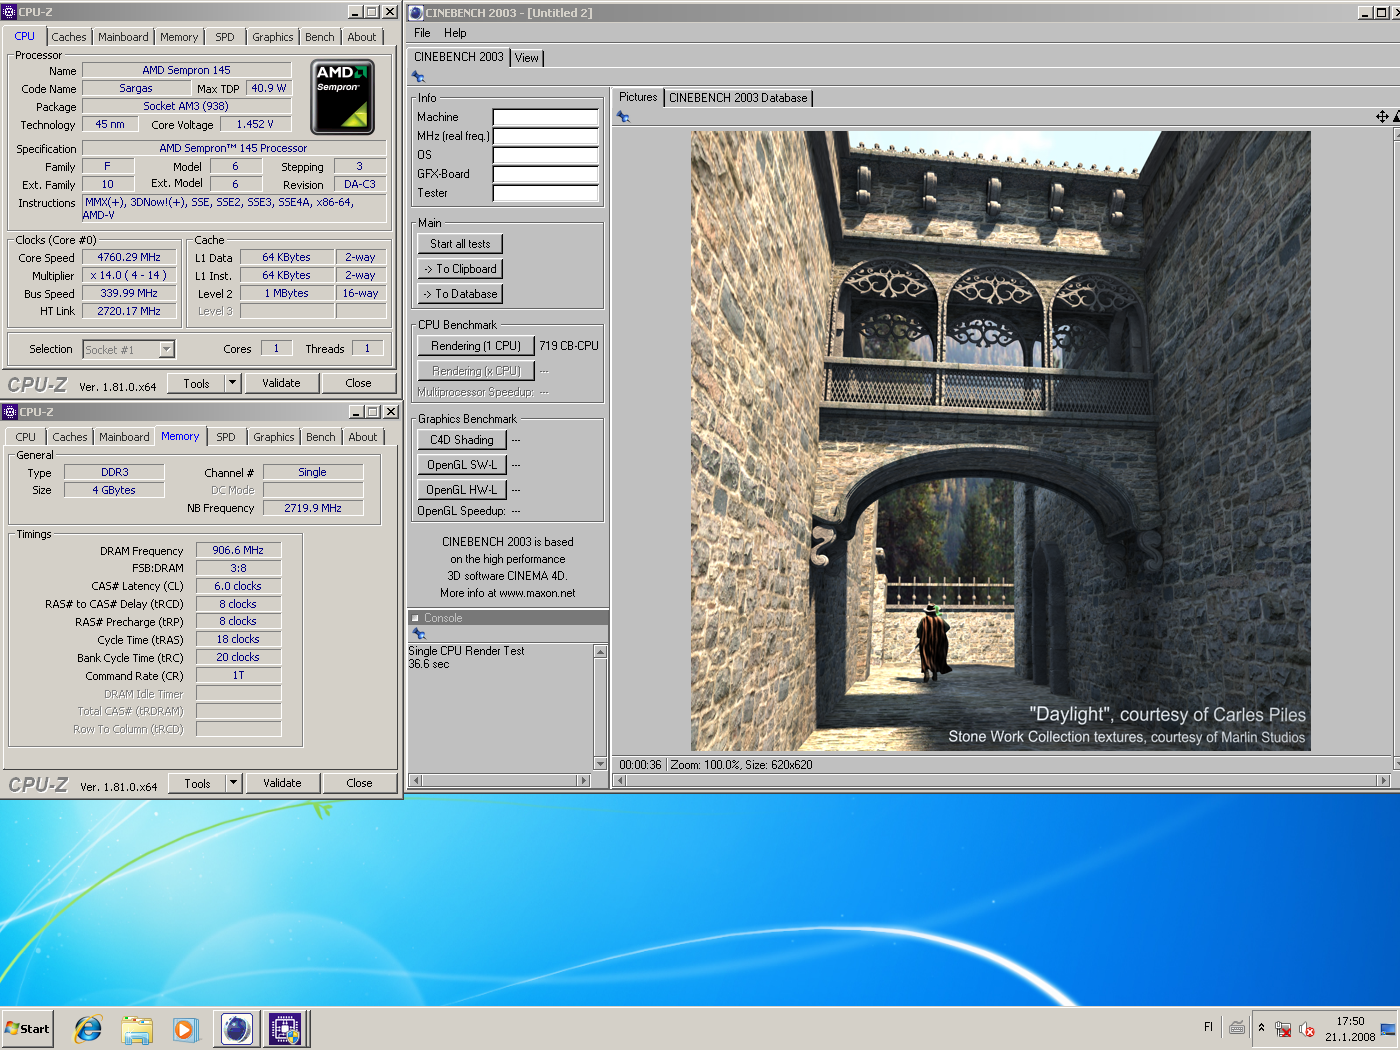Click the 17:50 clock in the system tray

1350,1021
